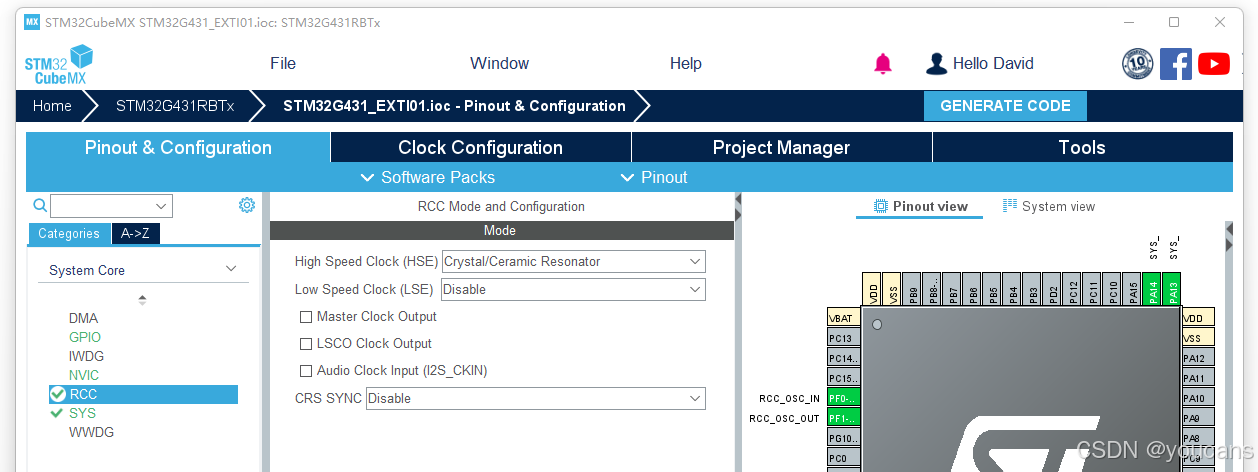
Task: Select pin PC13 on the chip
Action: coord(843,338)
